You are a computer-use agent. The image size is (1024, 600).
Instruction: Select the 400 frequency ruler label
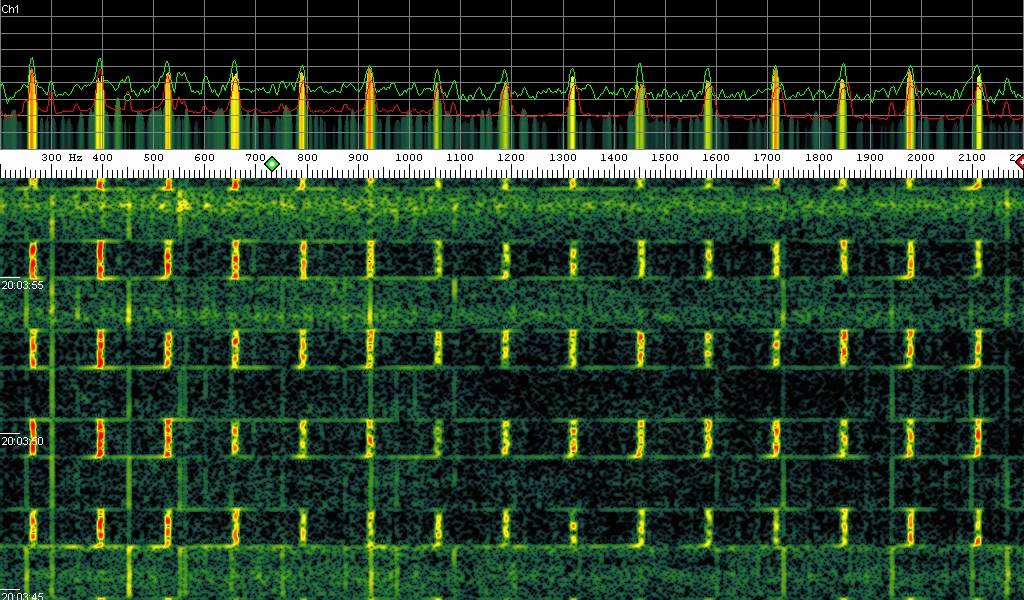click(103, 157)
